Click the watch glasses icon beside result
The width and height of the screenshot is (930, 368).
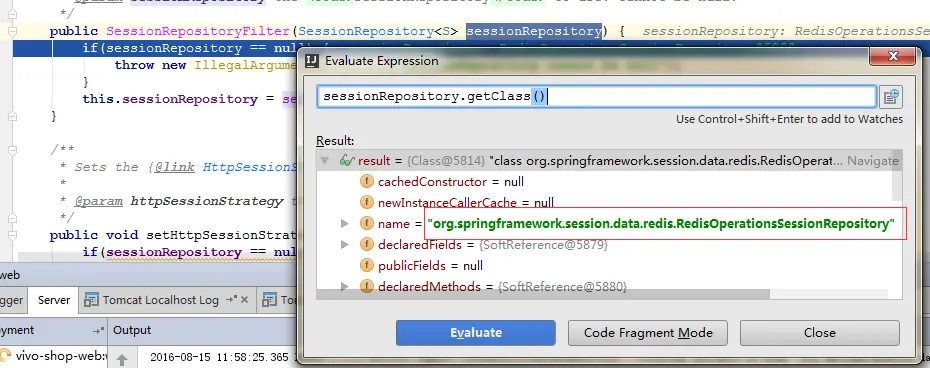(346, 160)
